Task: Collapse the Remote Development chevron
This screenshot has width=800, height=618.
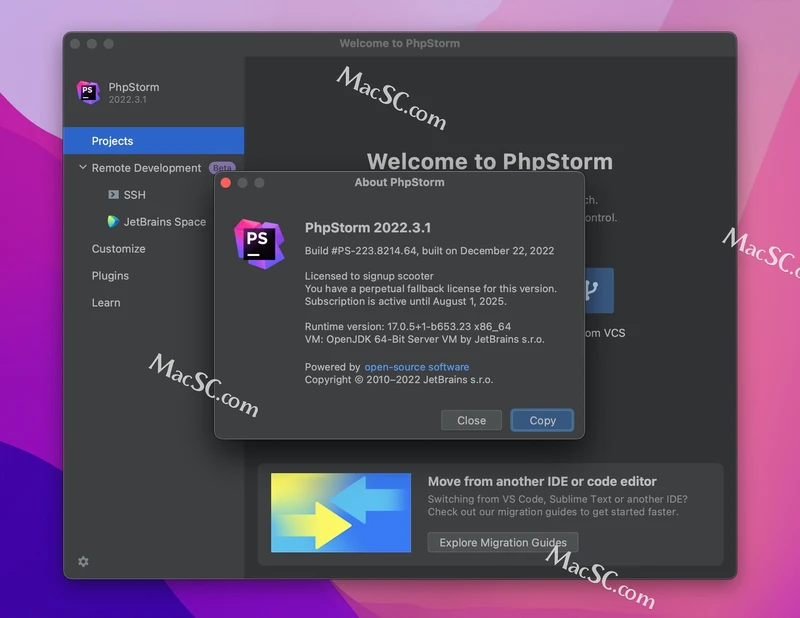Action: click(83, 168)
